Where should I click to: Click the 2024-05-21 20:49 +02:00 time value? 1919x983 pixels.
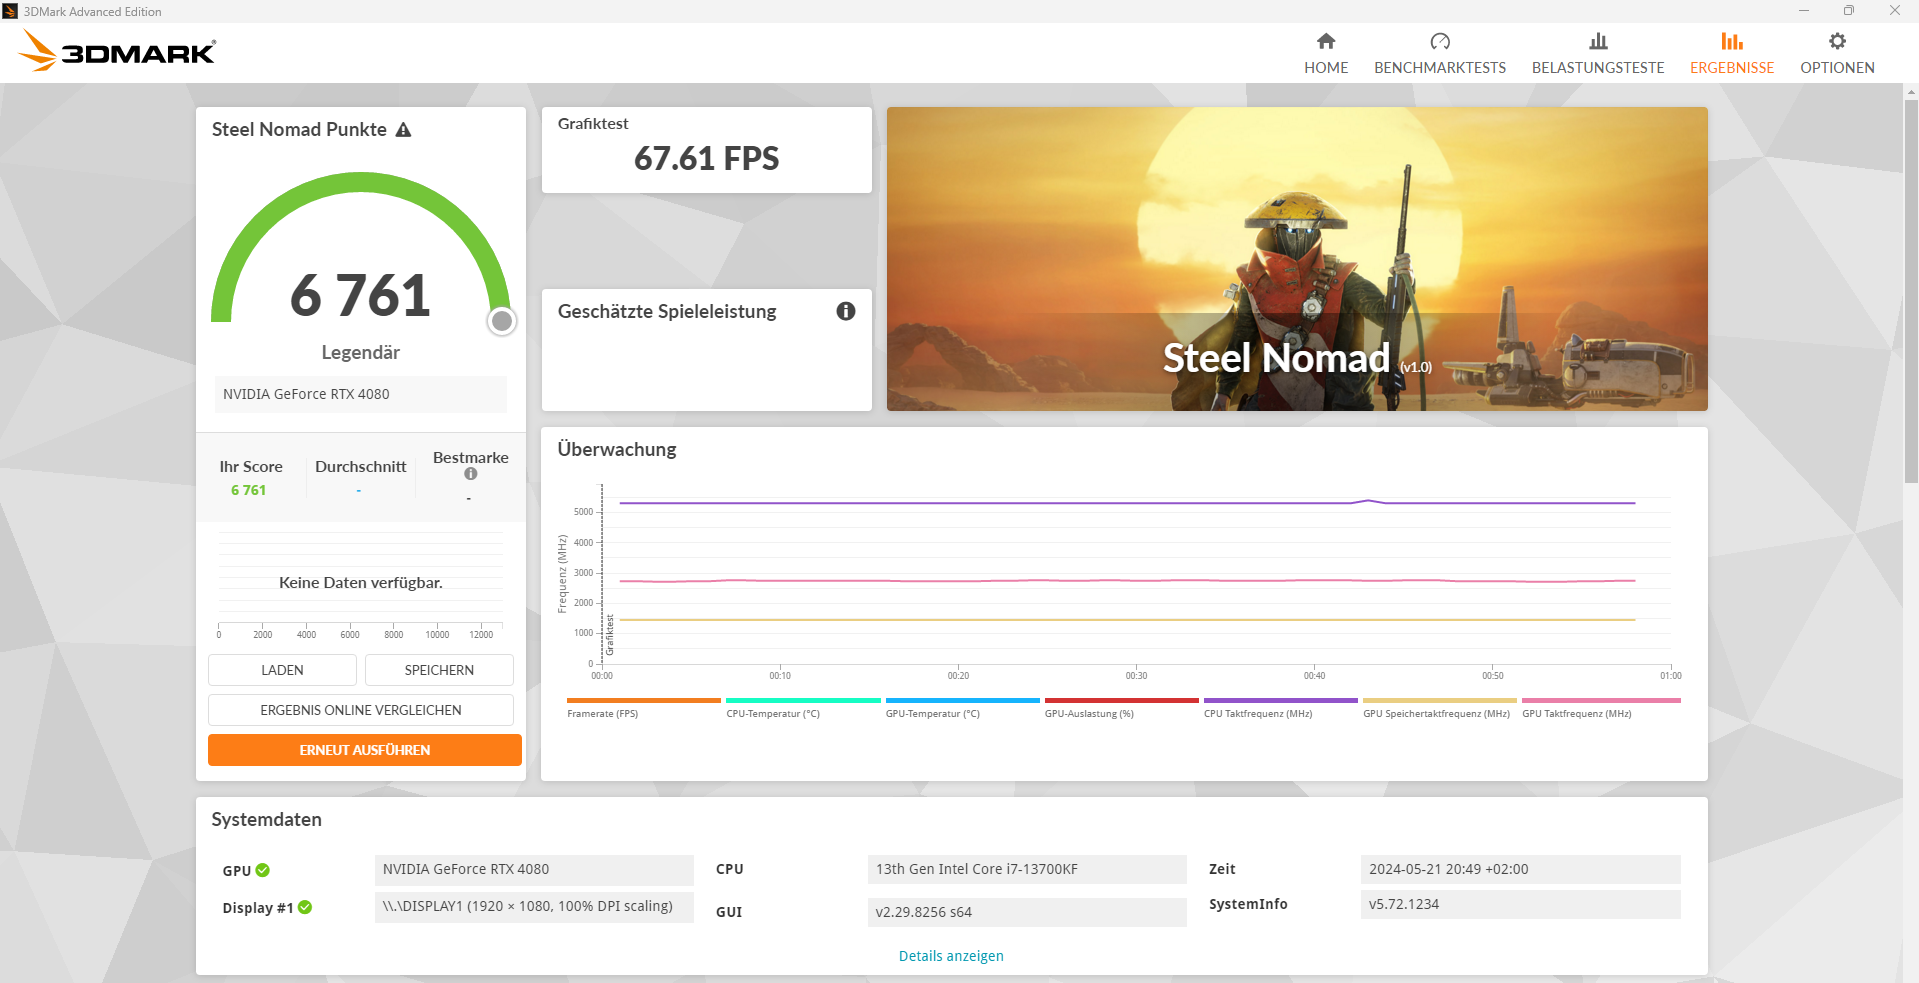point(1520,869)
